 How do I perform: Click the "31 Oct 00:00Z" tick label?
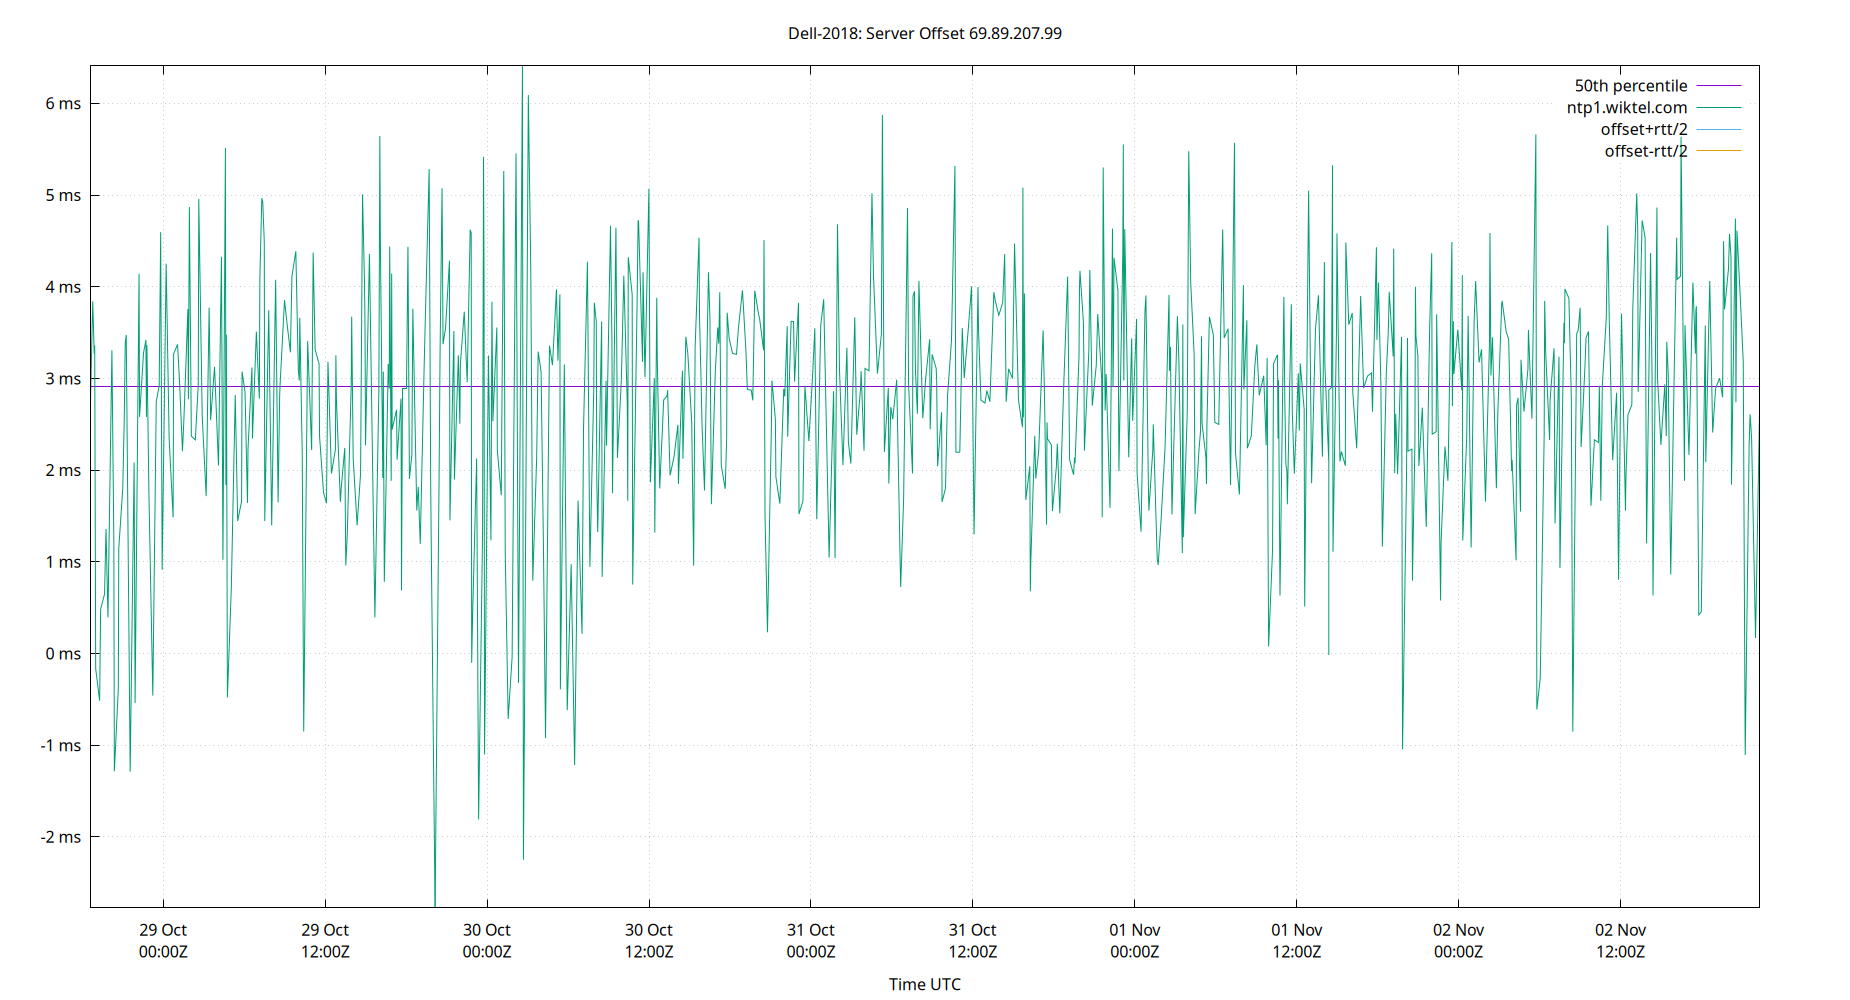(x=811, y=940)
